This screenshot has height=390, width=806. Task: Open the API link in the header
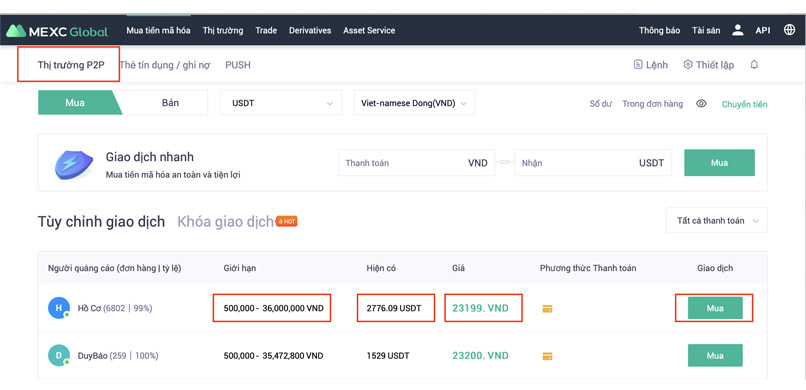763,30
